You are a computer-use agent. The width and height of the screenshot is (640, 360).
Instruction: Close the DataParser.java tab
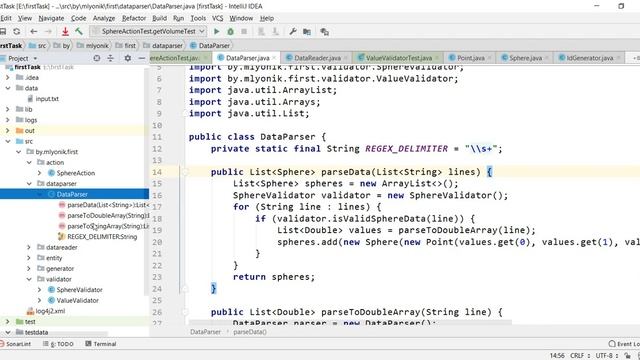[274, 58]
